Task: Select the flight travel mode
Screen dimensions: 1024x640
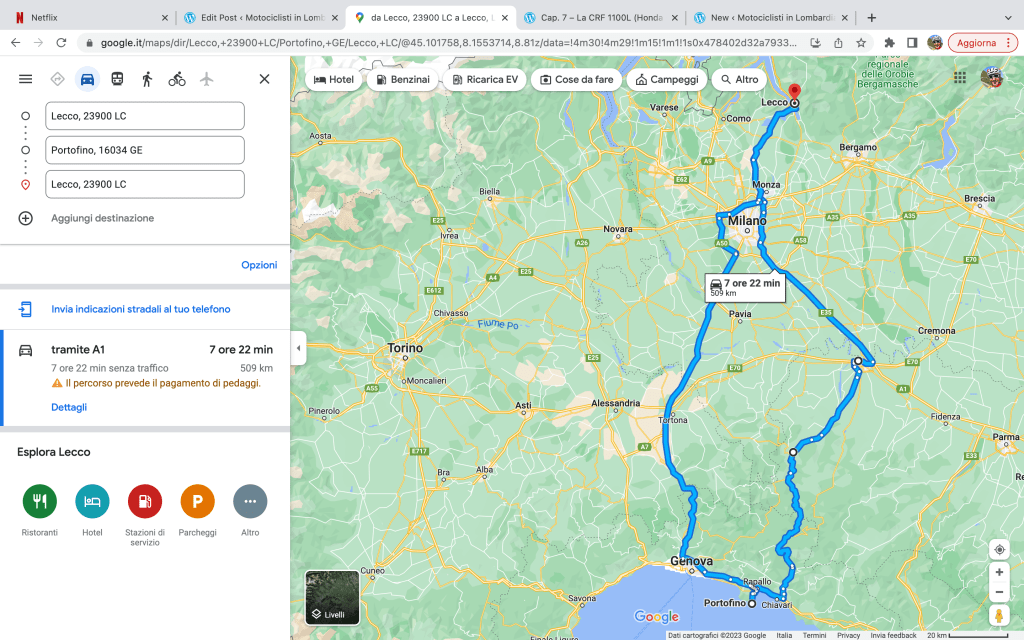Action: tap(207, 79)
